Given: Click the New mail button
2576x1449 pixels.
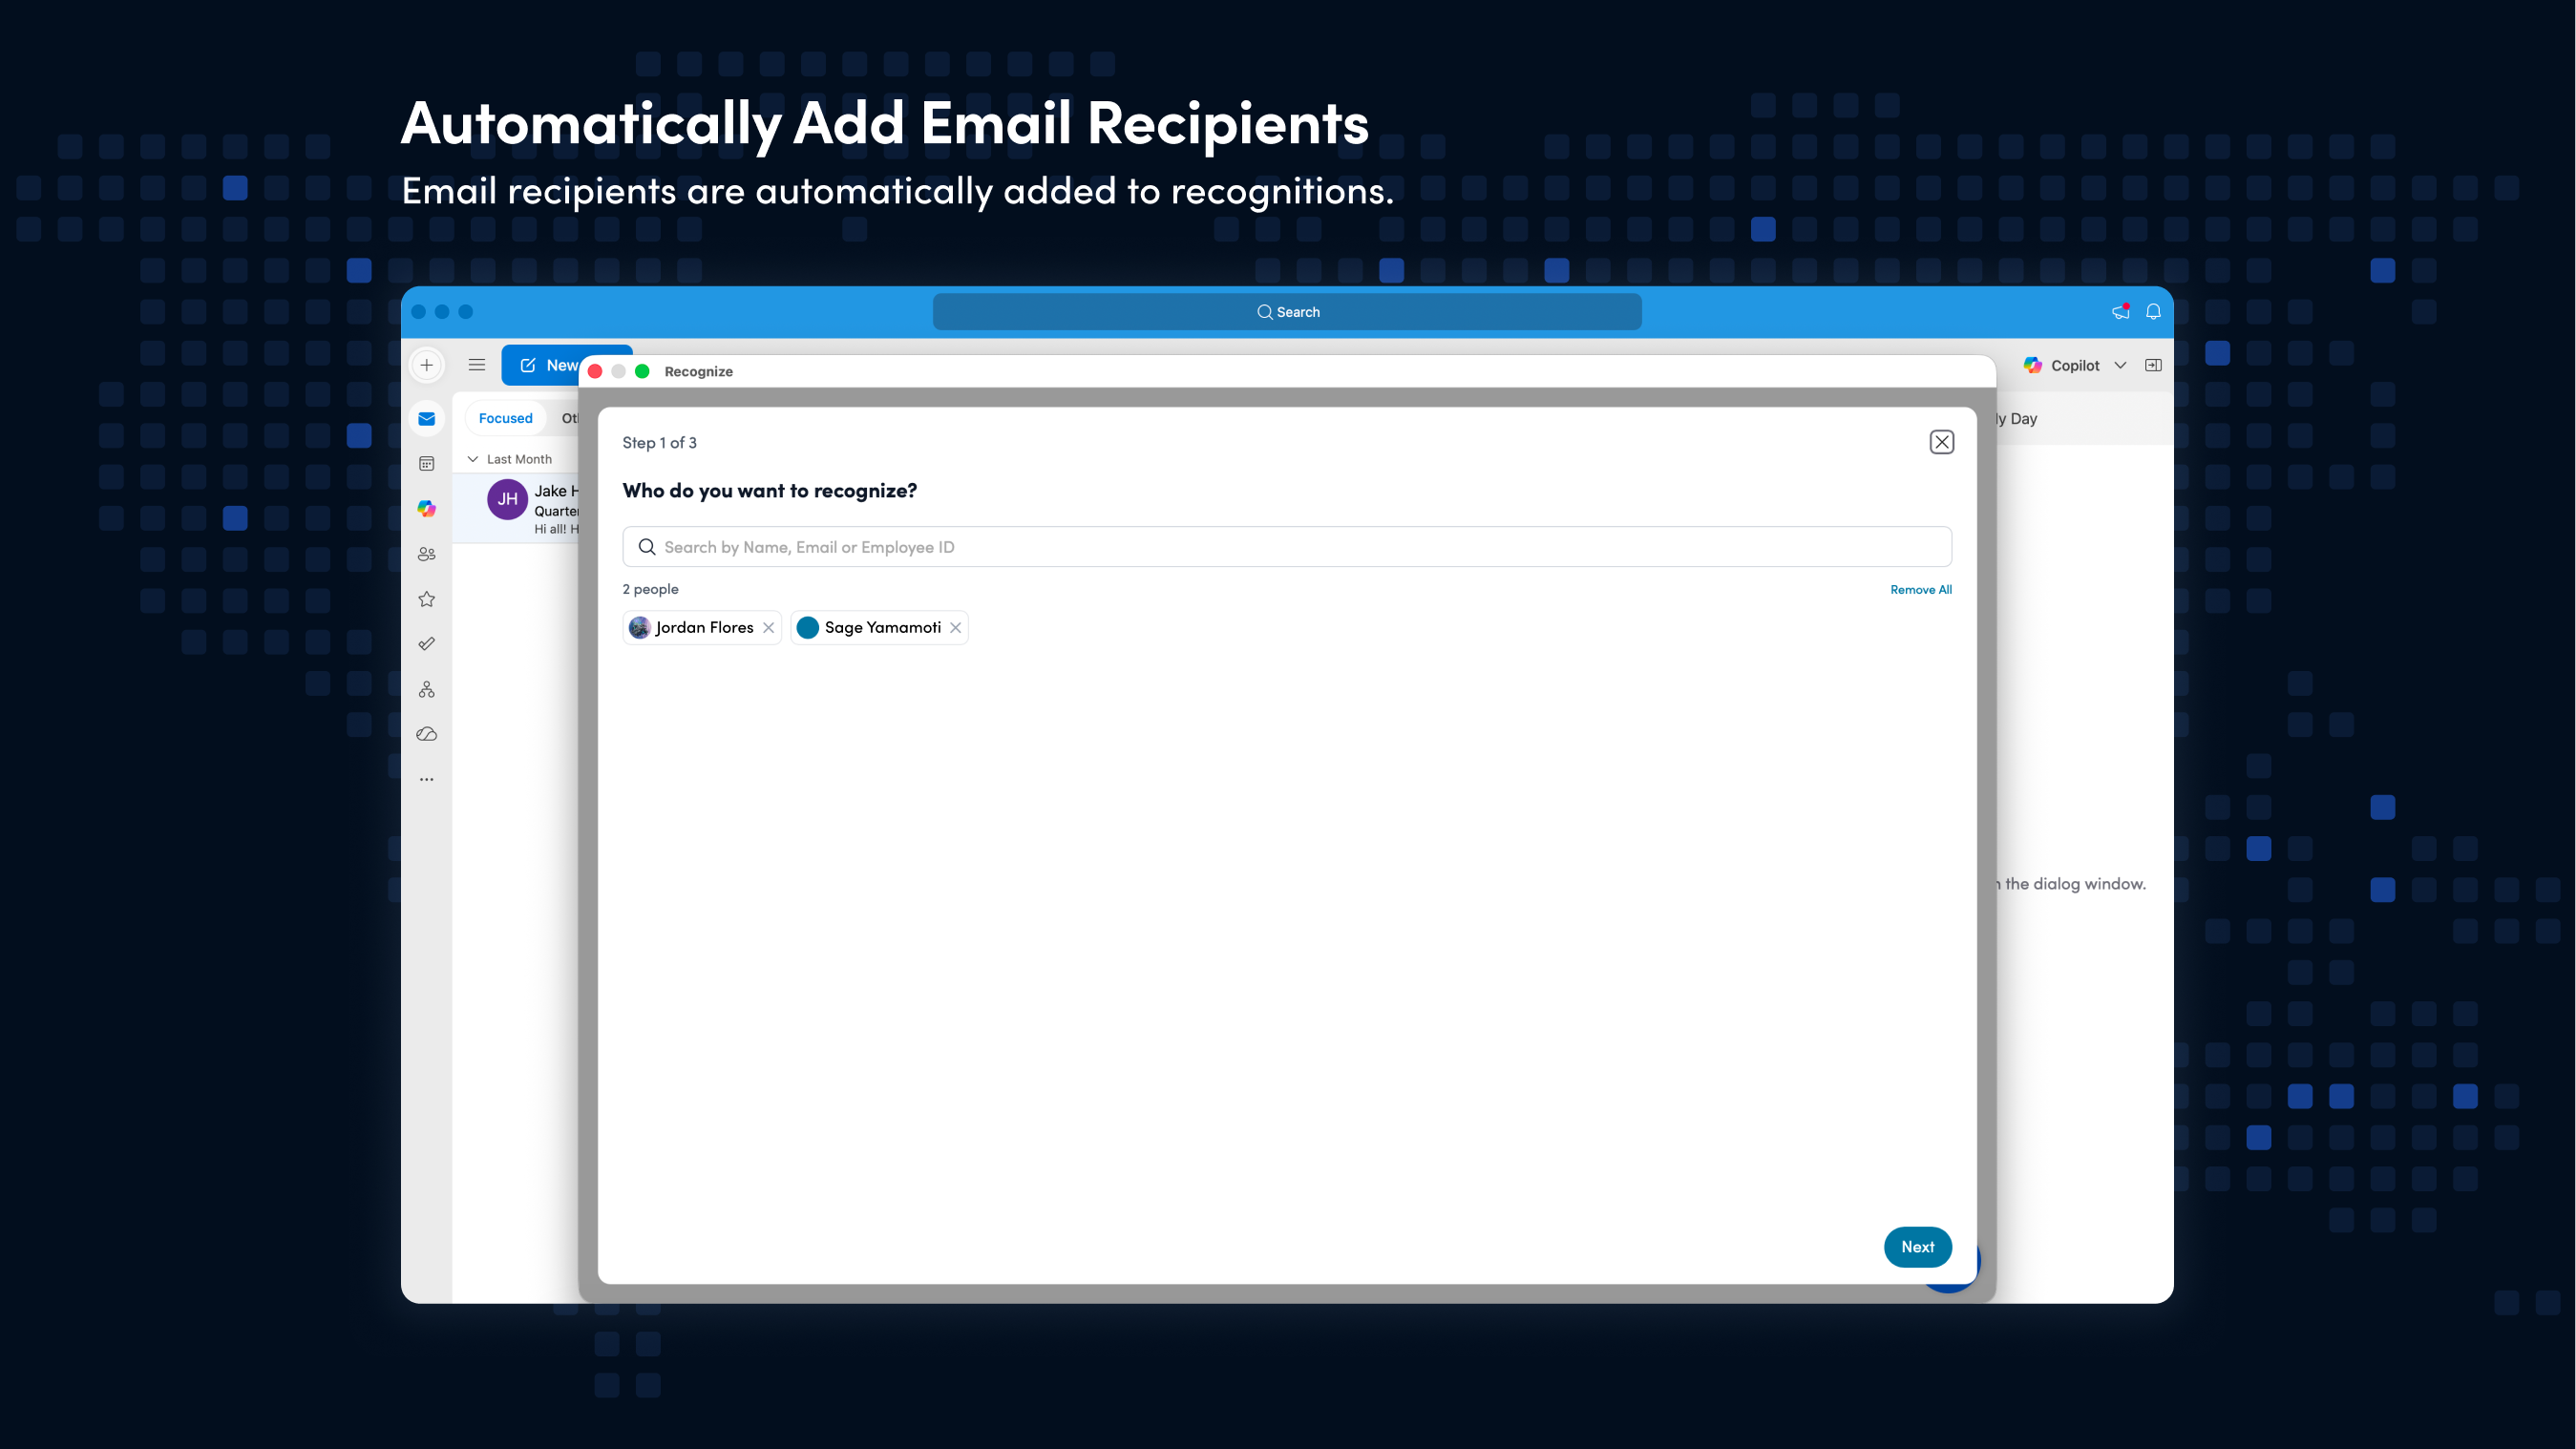Looking at the screenshot, I should pos(541,365).
